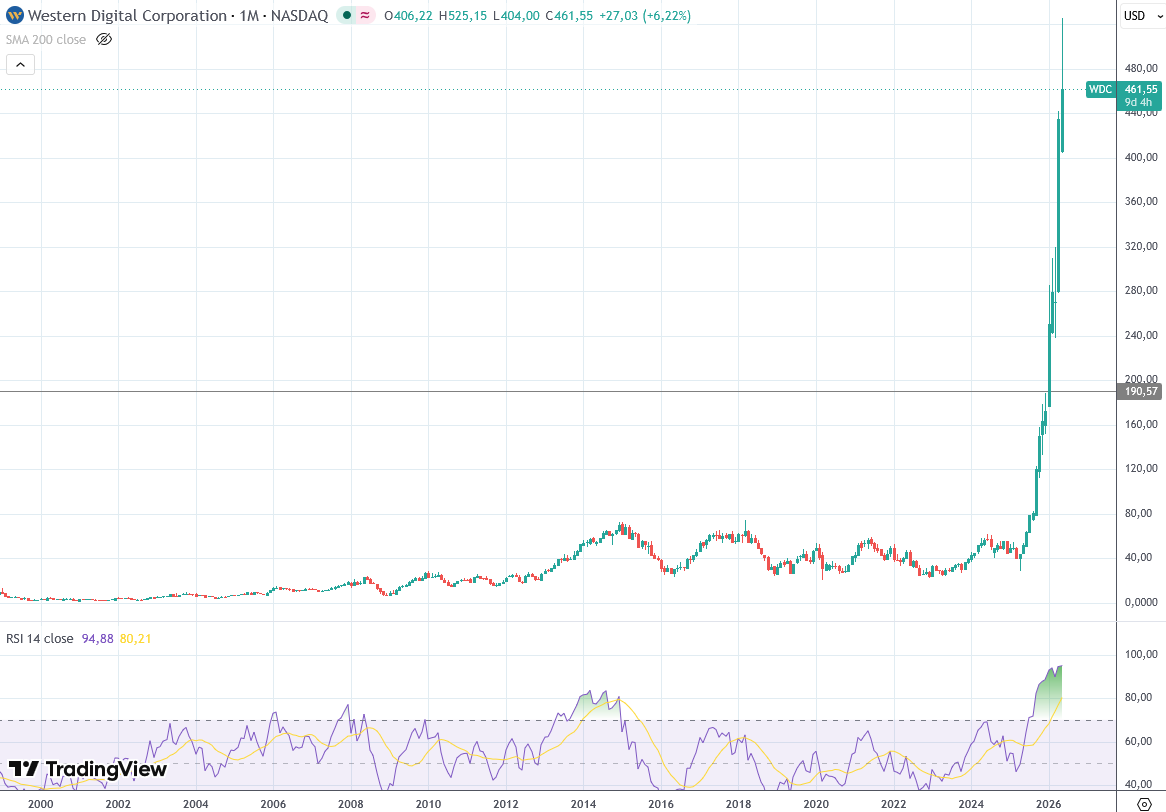Click the low value L404,00
The width and height of the screenshot is (1166, 812).
pos(516,16)
